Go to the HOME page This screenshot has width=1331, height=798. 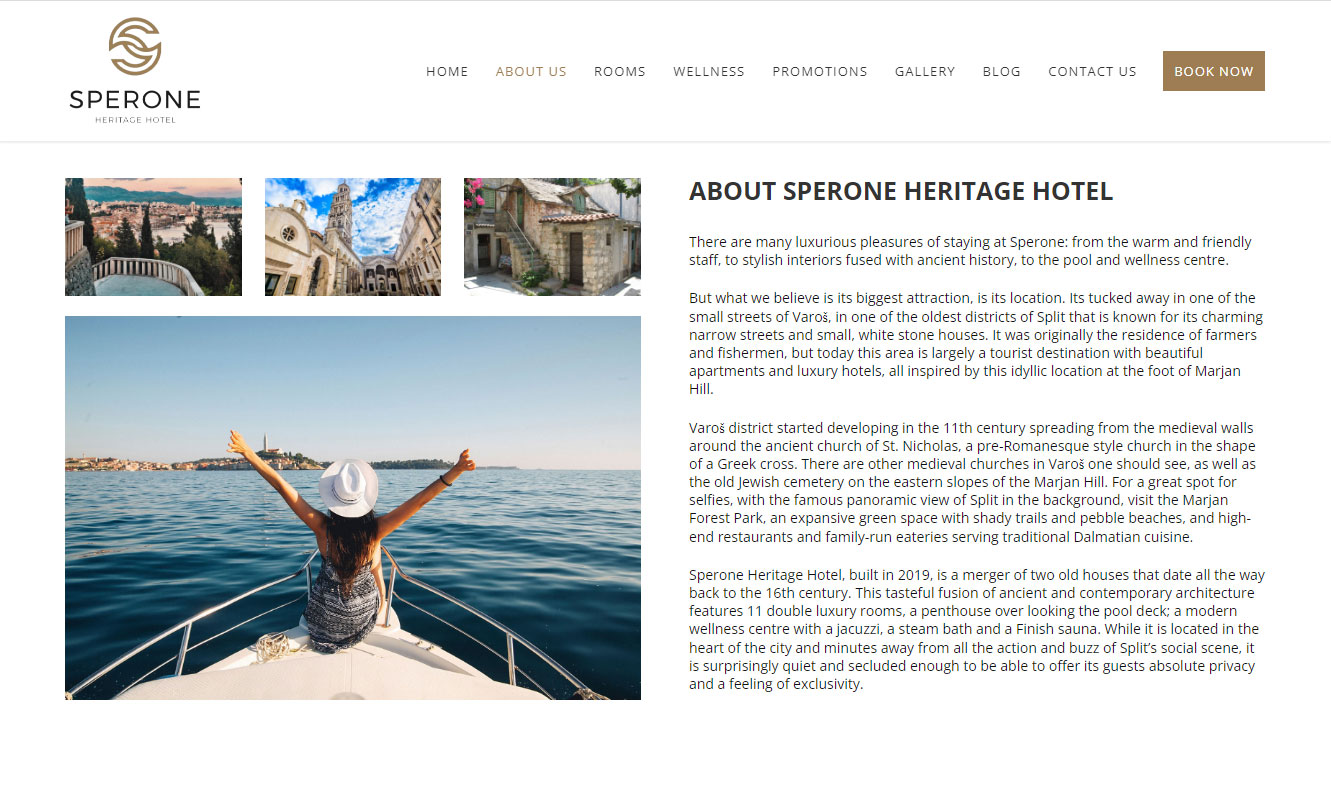[x=447, y=71]
